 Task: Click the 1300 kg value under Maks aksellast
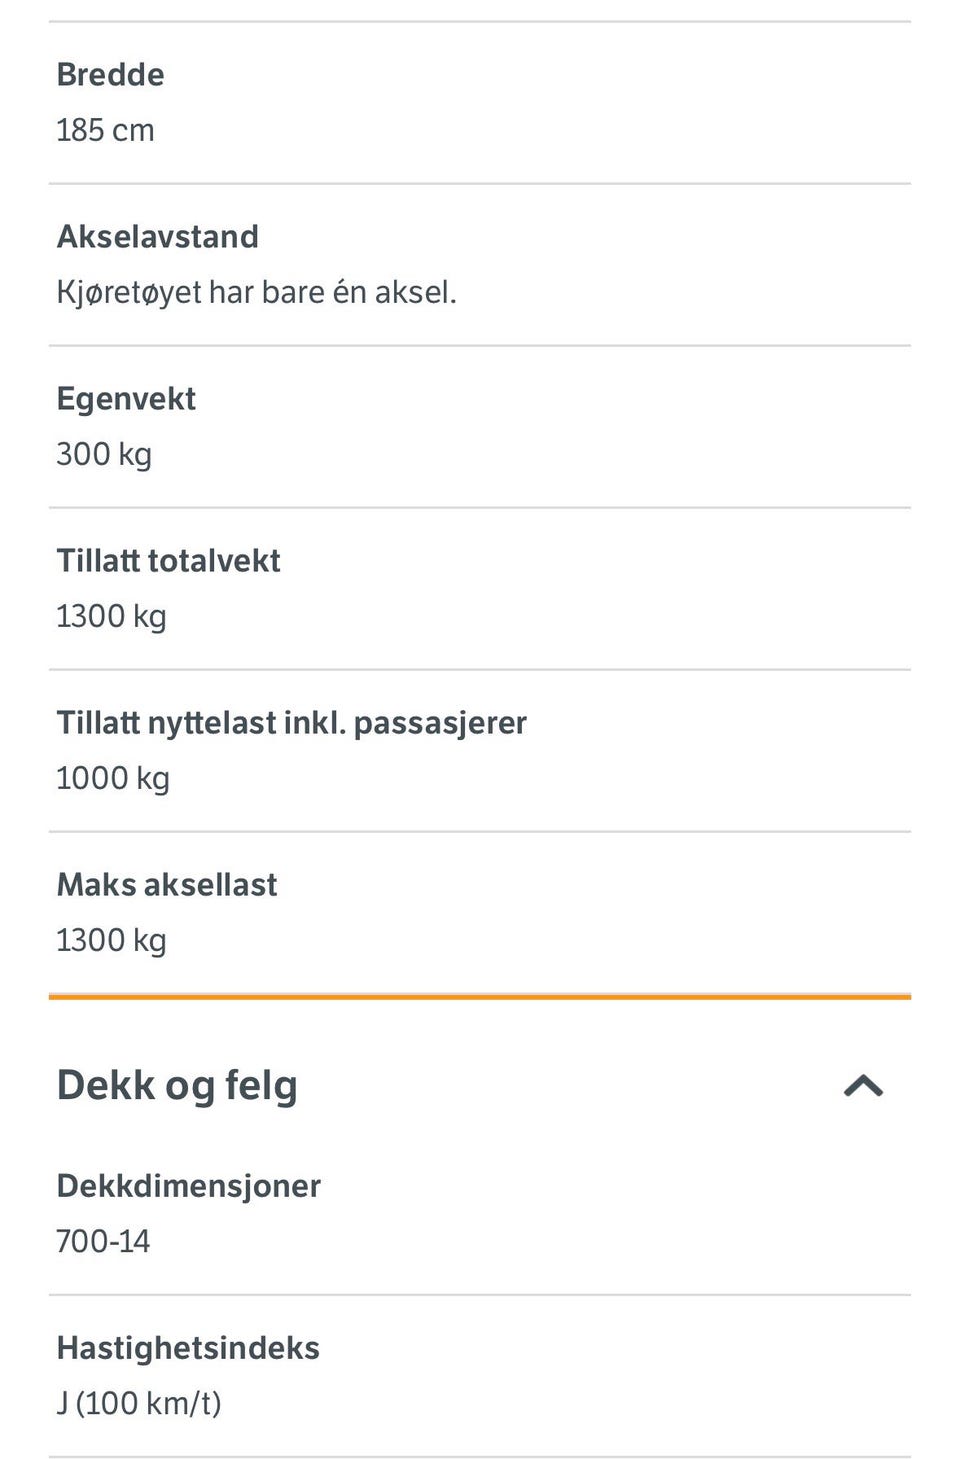point(111,941)
